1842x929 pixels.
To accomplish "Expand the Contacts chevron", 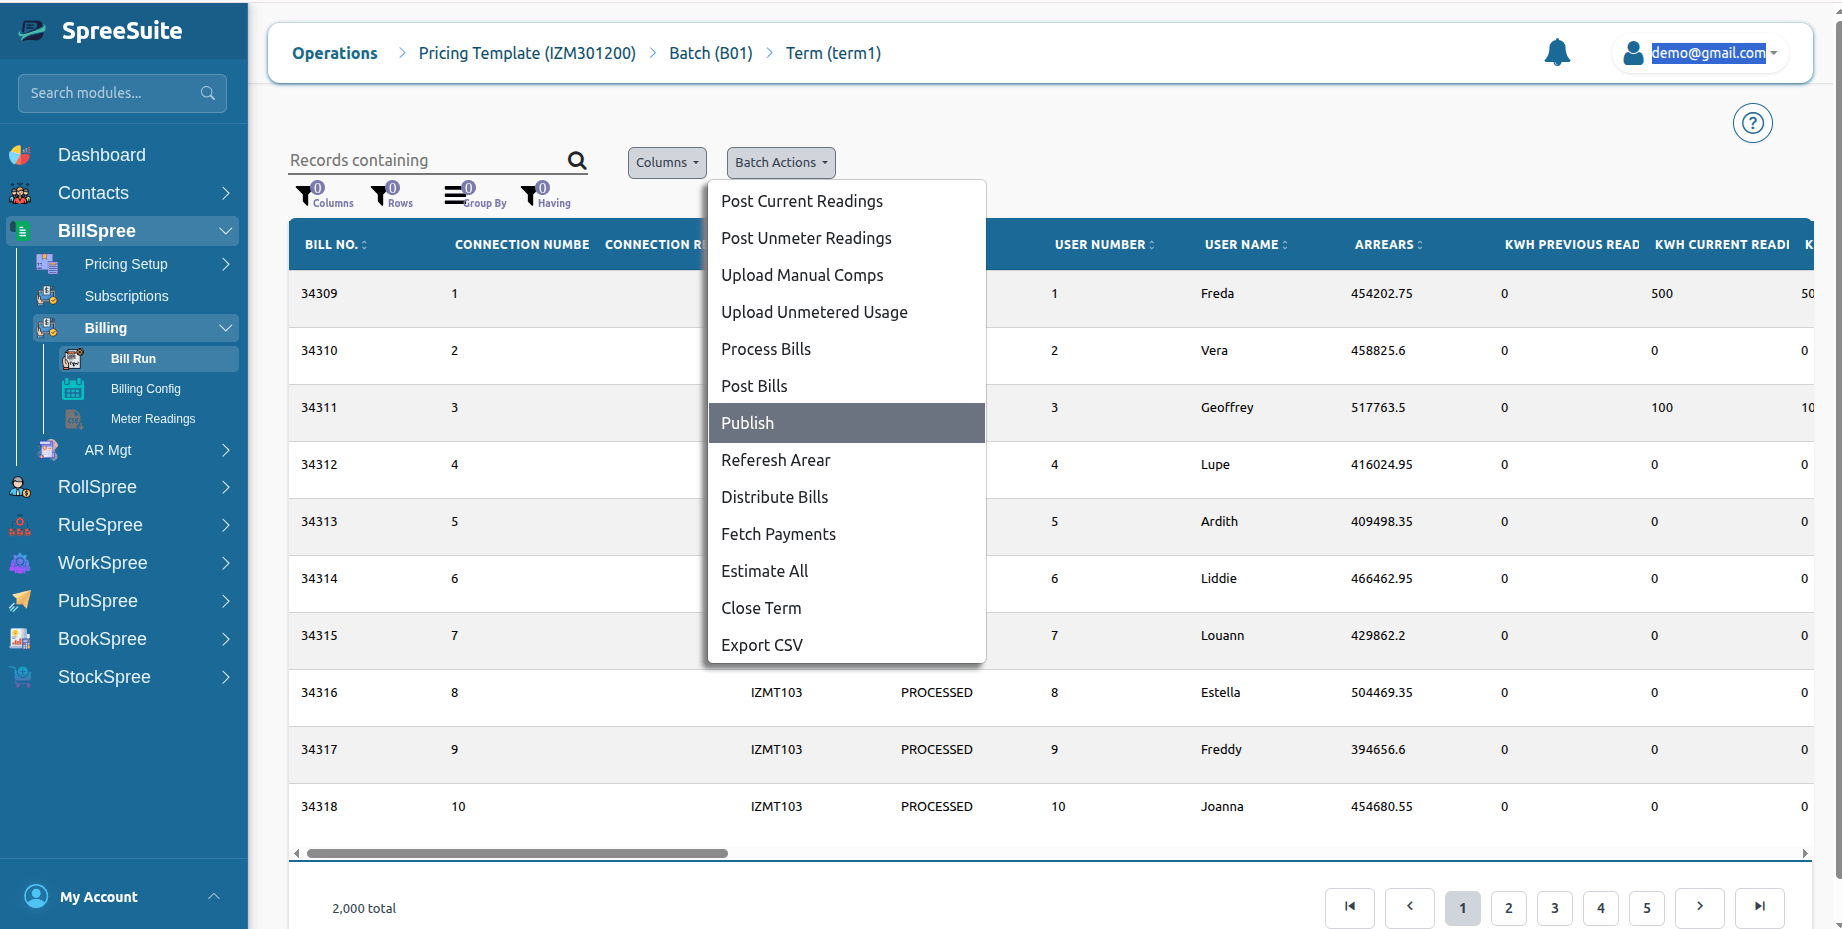I will click(x=226, y=193).
